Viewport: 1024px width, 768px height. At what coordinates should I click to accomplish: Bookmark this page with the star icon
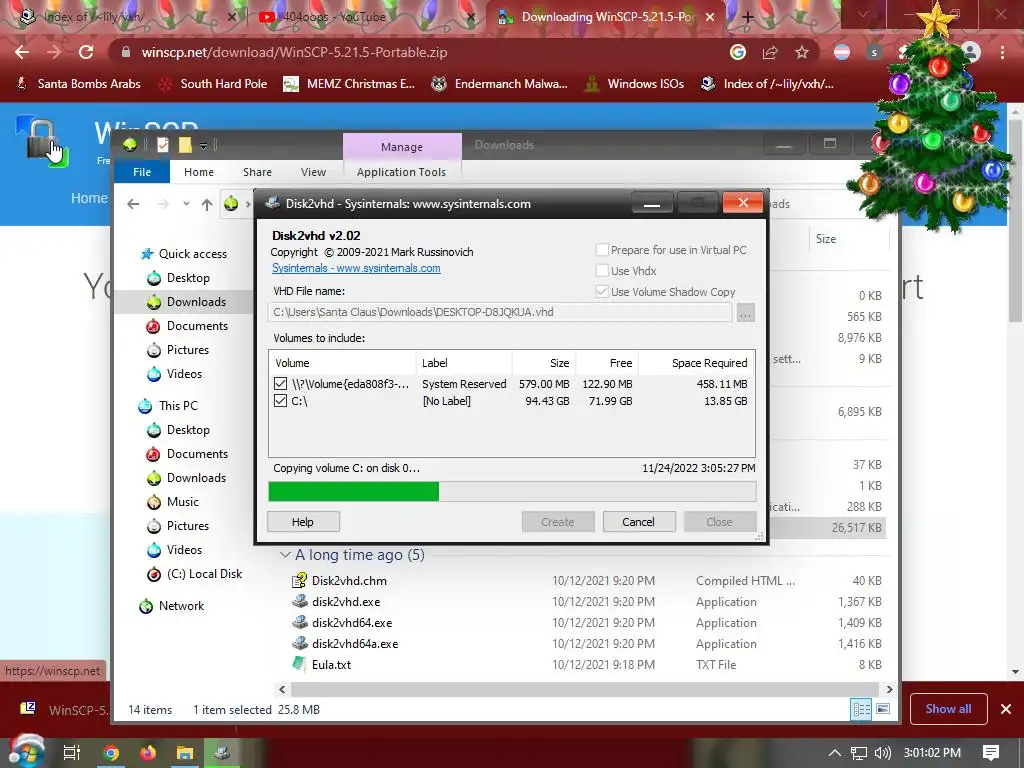point(802,52)
